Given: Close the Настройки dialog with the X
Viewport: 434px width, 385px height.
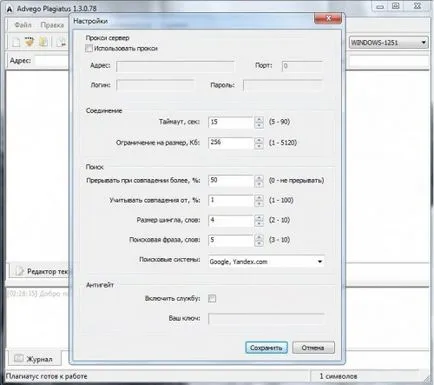Looking at the screenshot, I should click(328, 19).
